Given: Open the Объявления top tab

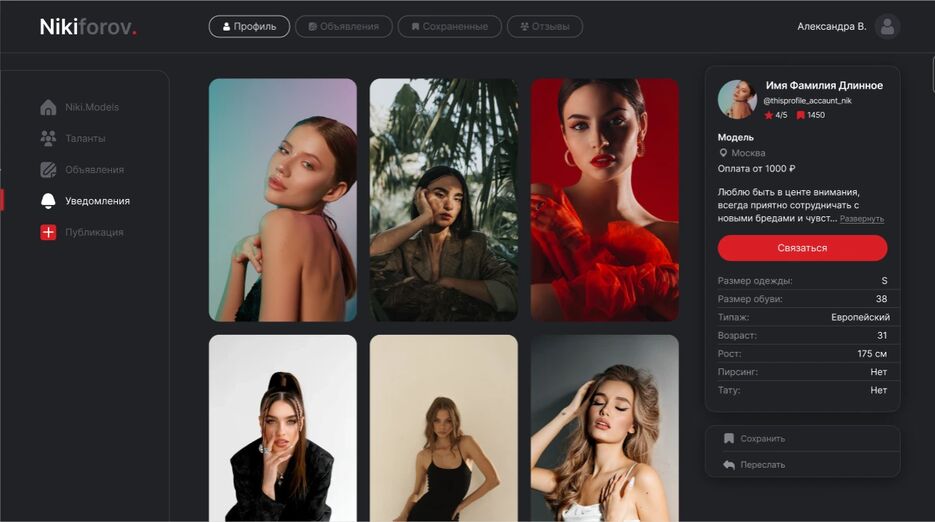Looking at the screenshot, I should pyautogui.click(x=344, y=27).
